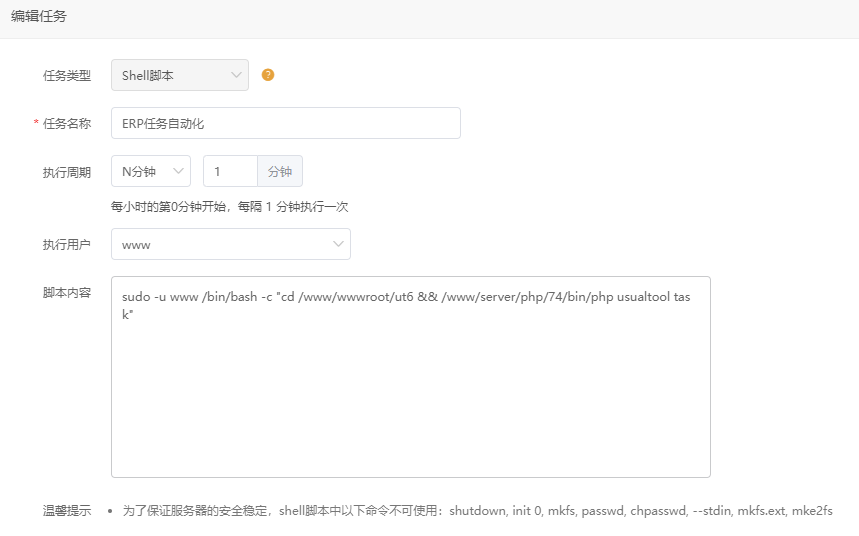Click the 分钟 unit suffix box
Screen dimensions: 859x536
click(x=280, y=171)
